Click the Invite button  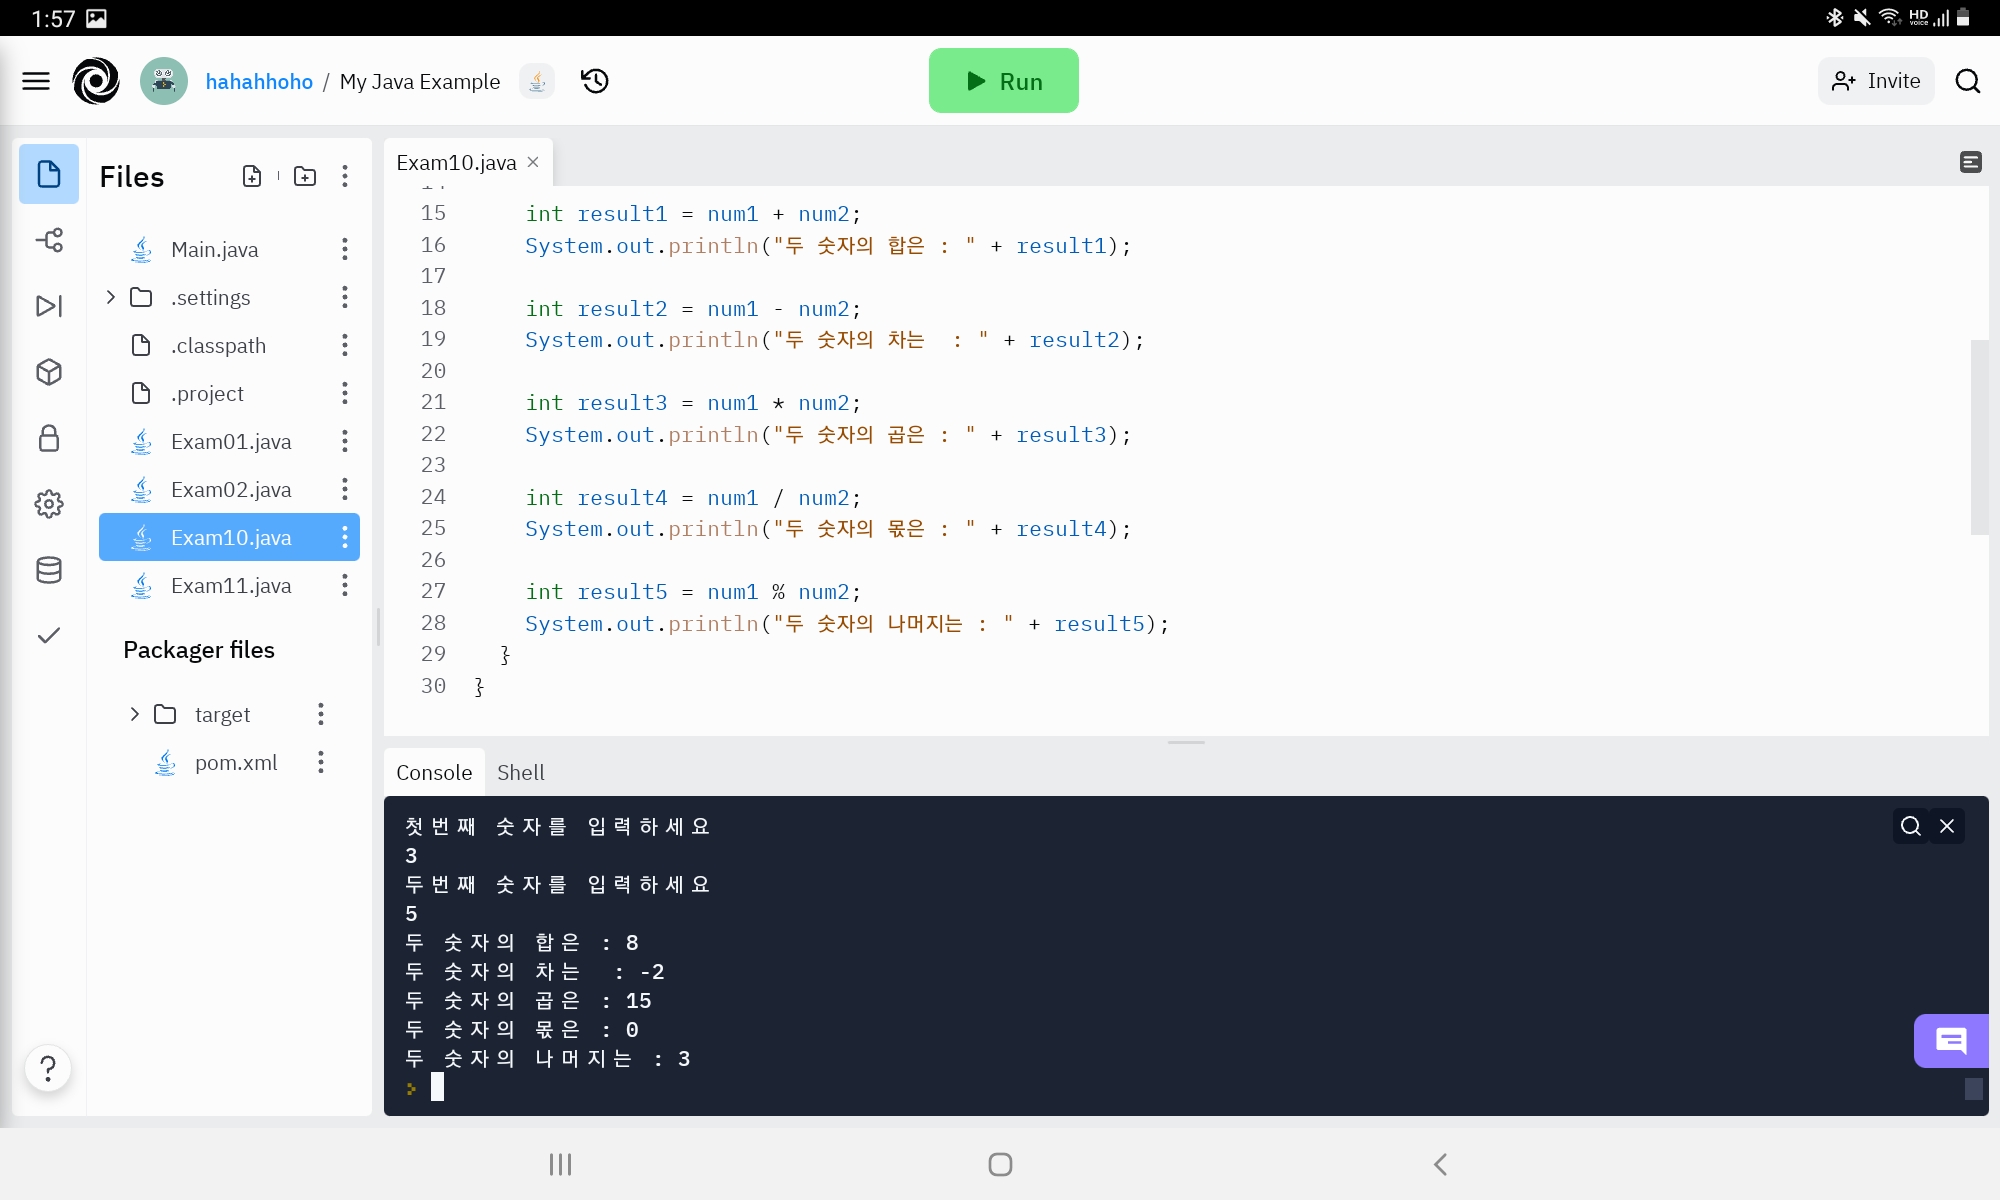coord(1876,81)
